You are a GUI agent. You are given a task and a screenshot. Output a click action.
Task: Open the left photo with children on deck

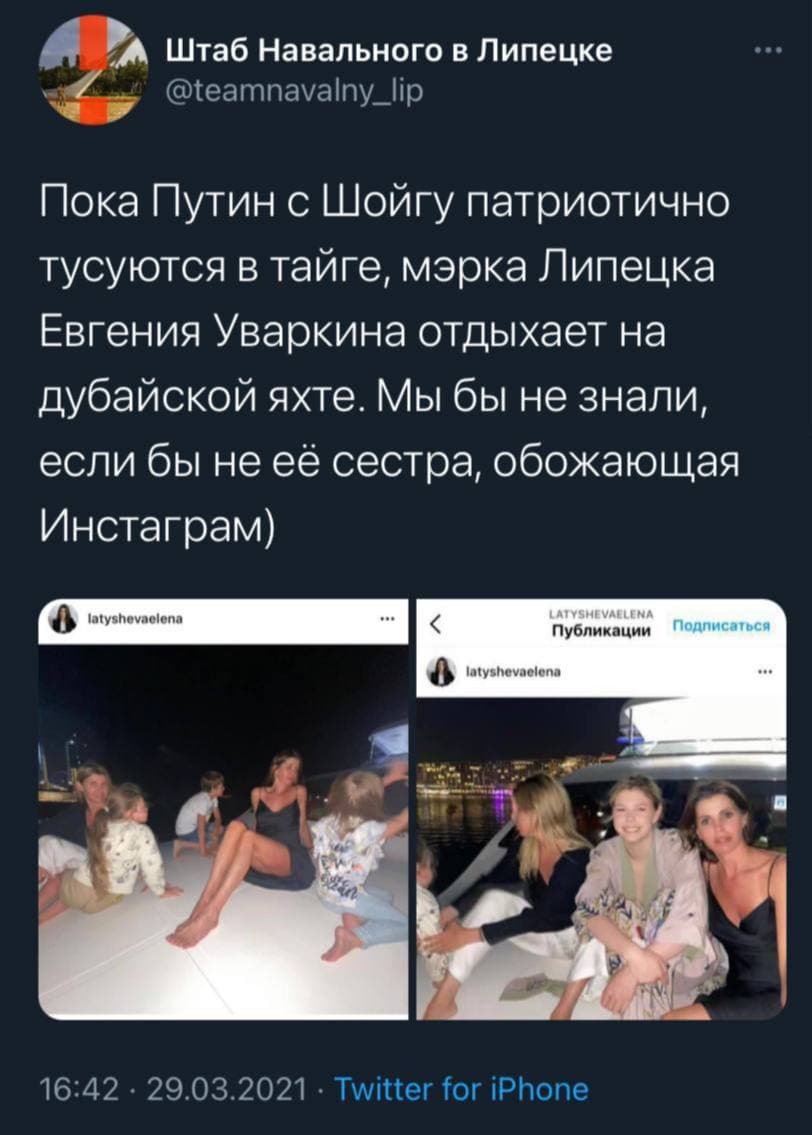point(223,831)
